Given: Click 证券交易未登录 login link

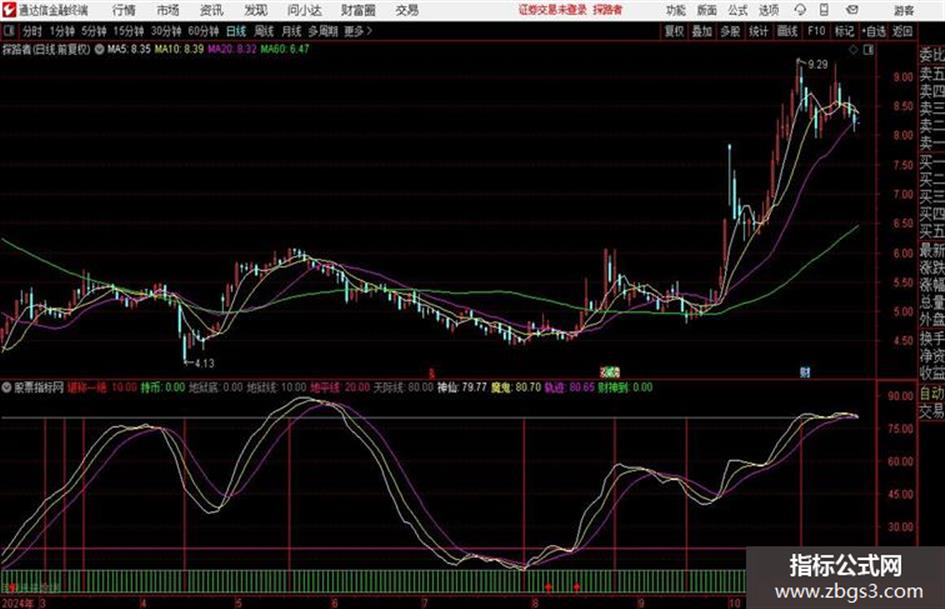Looking at the screenshot, I should [552, 10].
